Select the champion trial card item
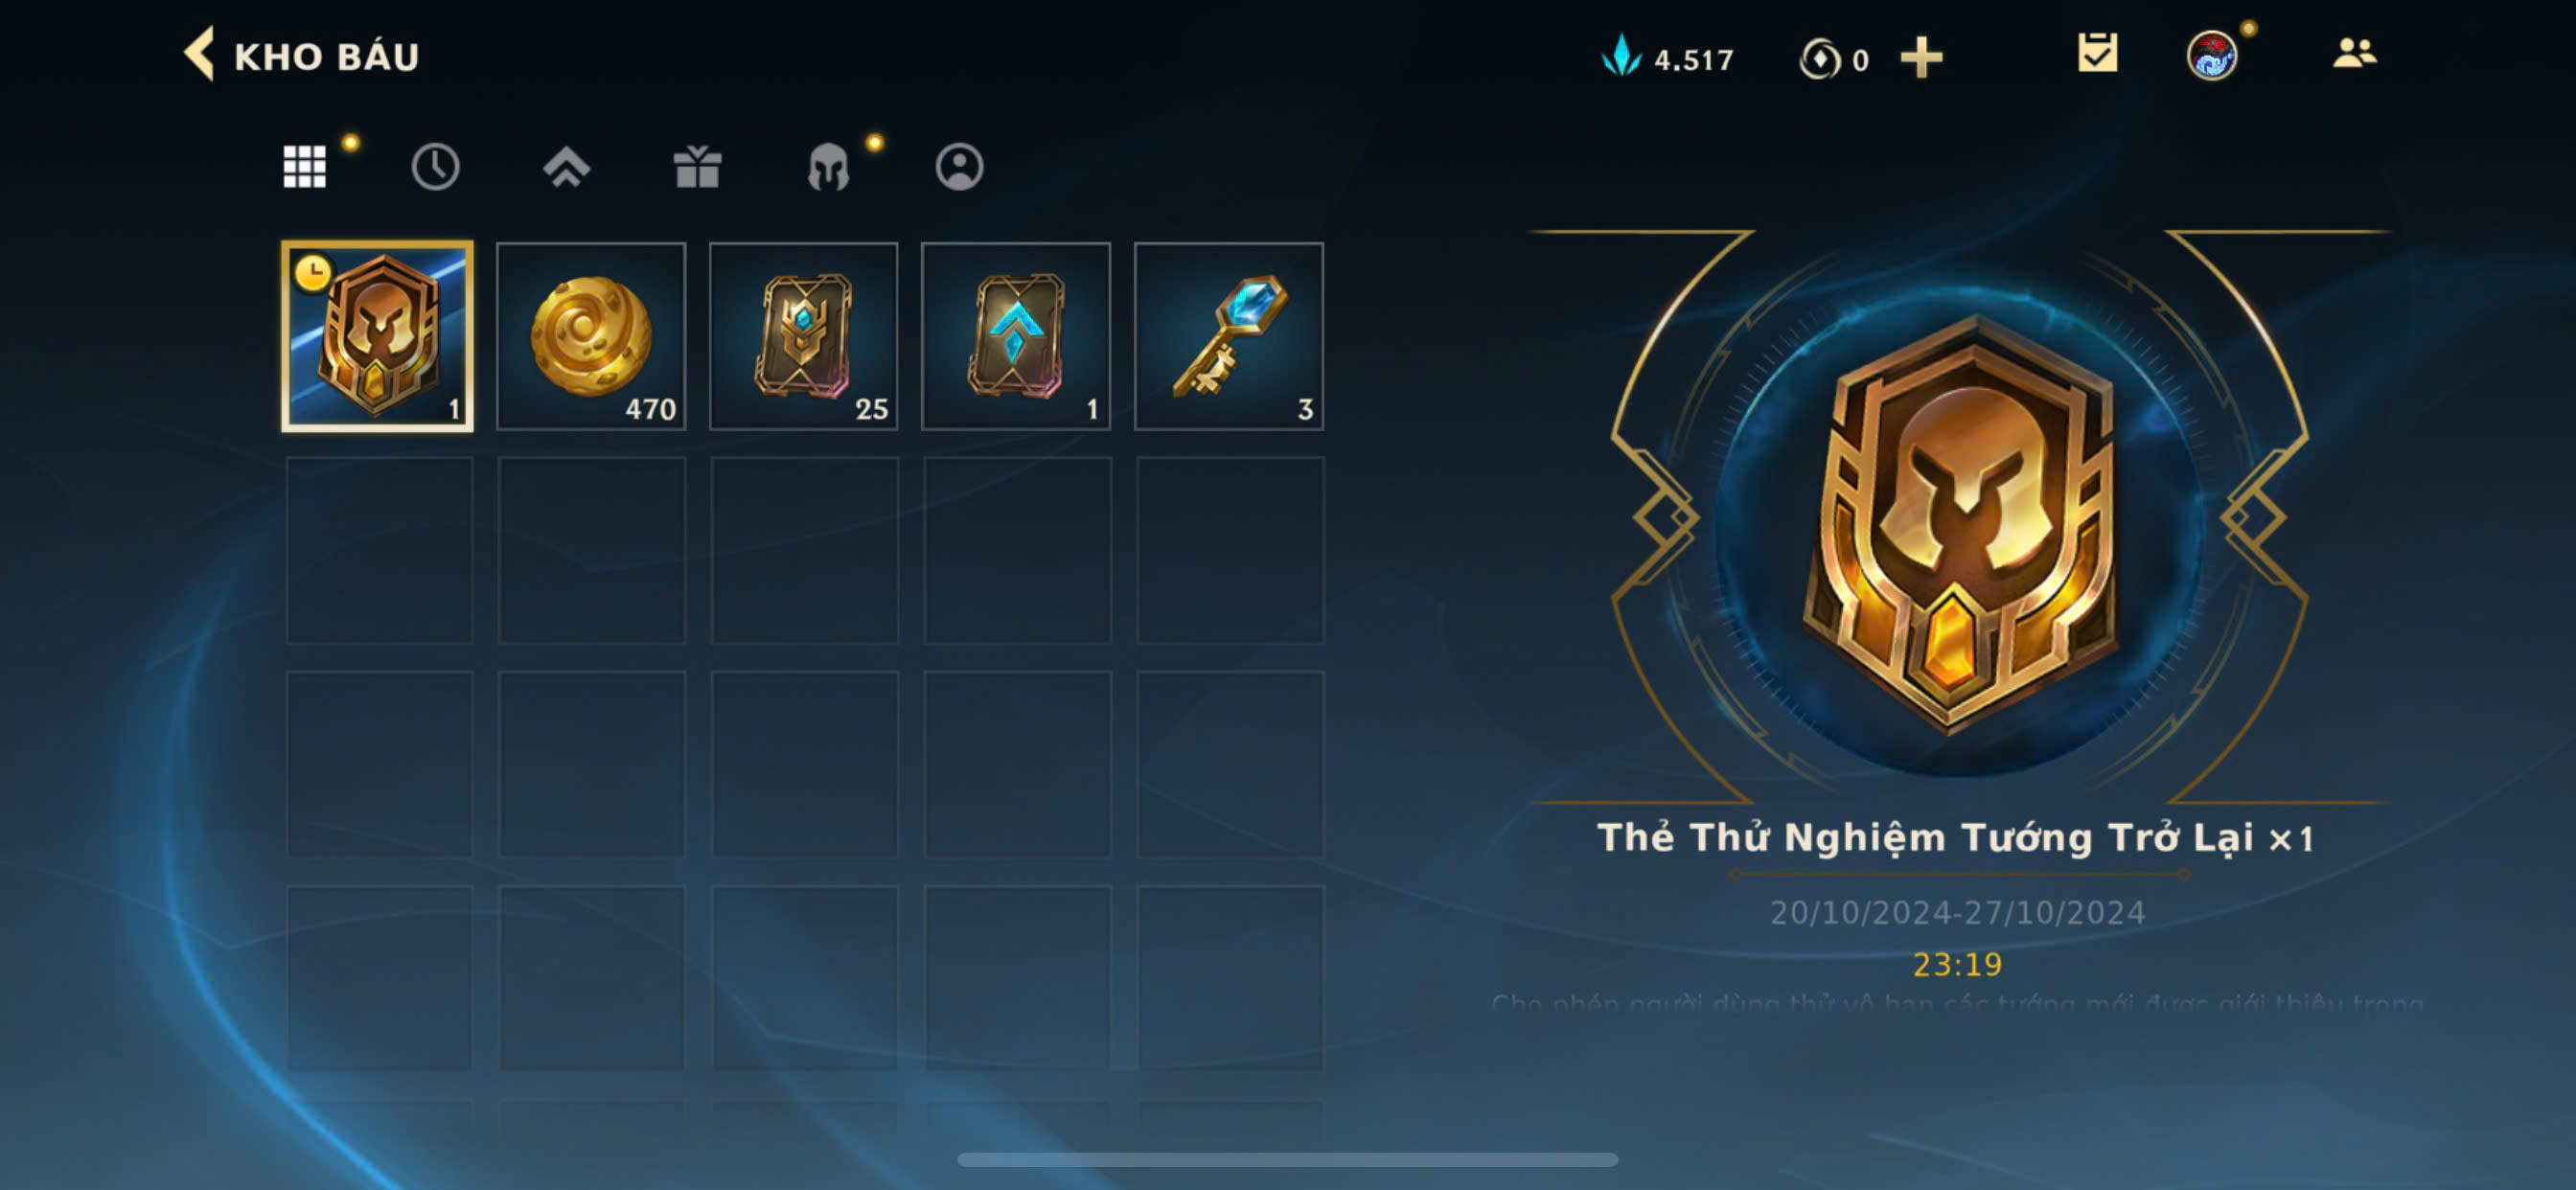The width and height of the screenshot is (2576, 1190). (x=377, y=336)
